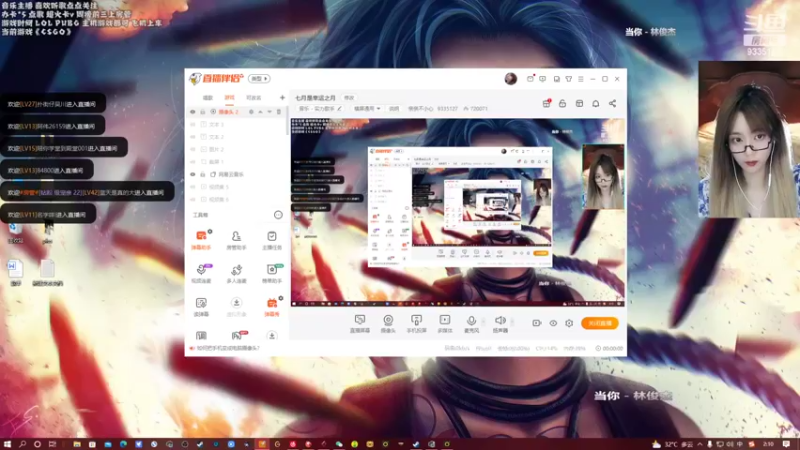Add a 多媒体 media source
This screenshot has height=450, width=800.
point(445,323)
